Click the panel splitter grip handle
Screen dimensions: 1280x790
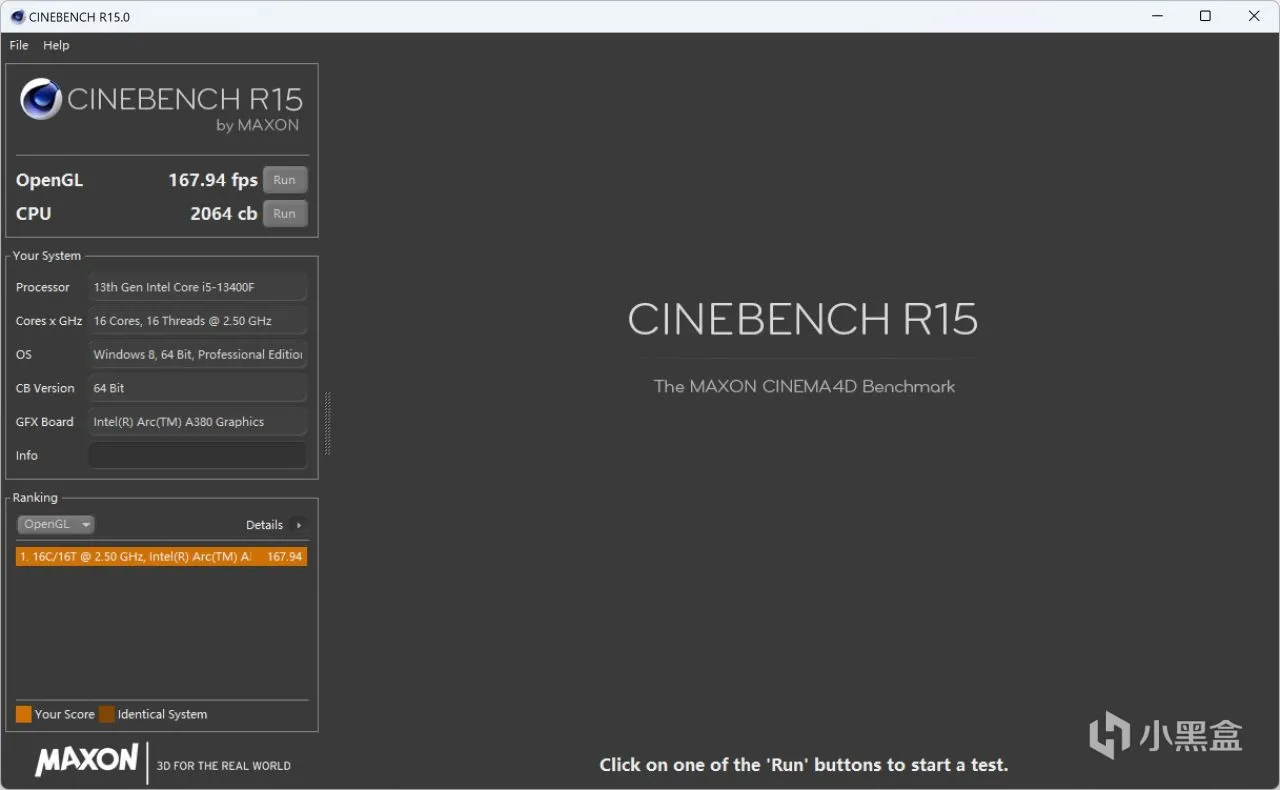327,424
